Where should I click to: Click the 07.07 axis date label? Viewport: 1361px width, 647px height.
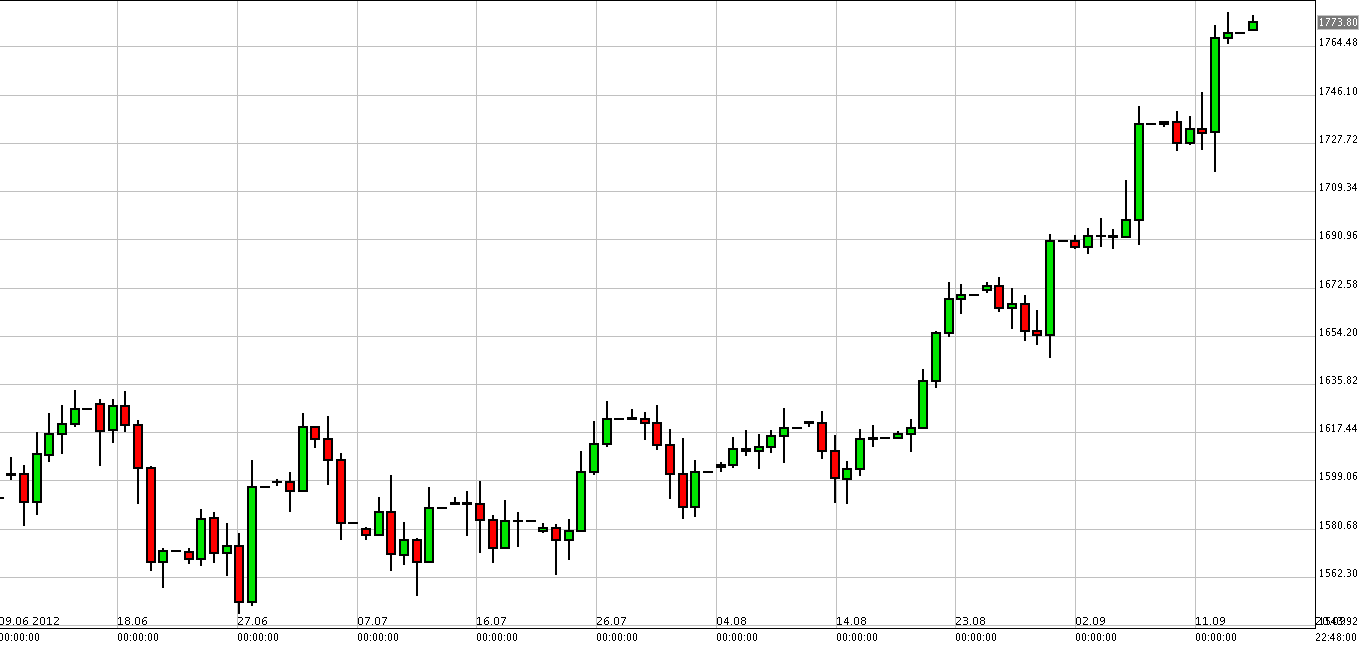(371, 620)
